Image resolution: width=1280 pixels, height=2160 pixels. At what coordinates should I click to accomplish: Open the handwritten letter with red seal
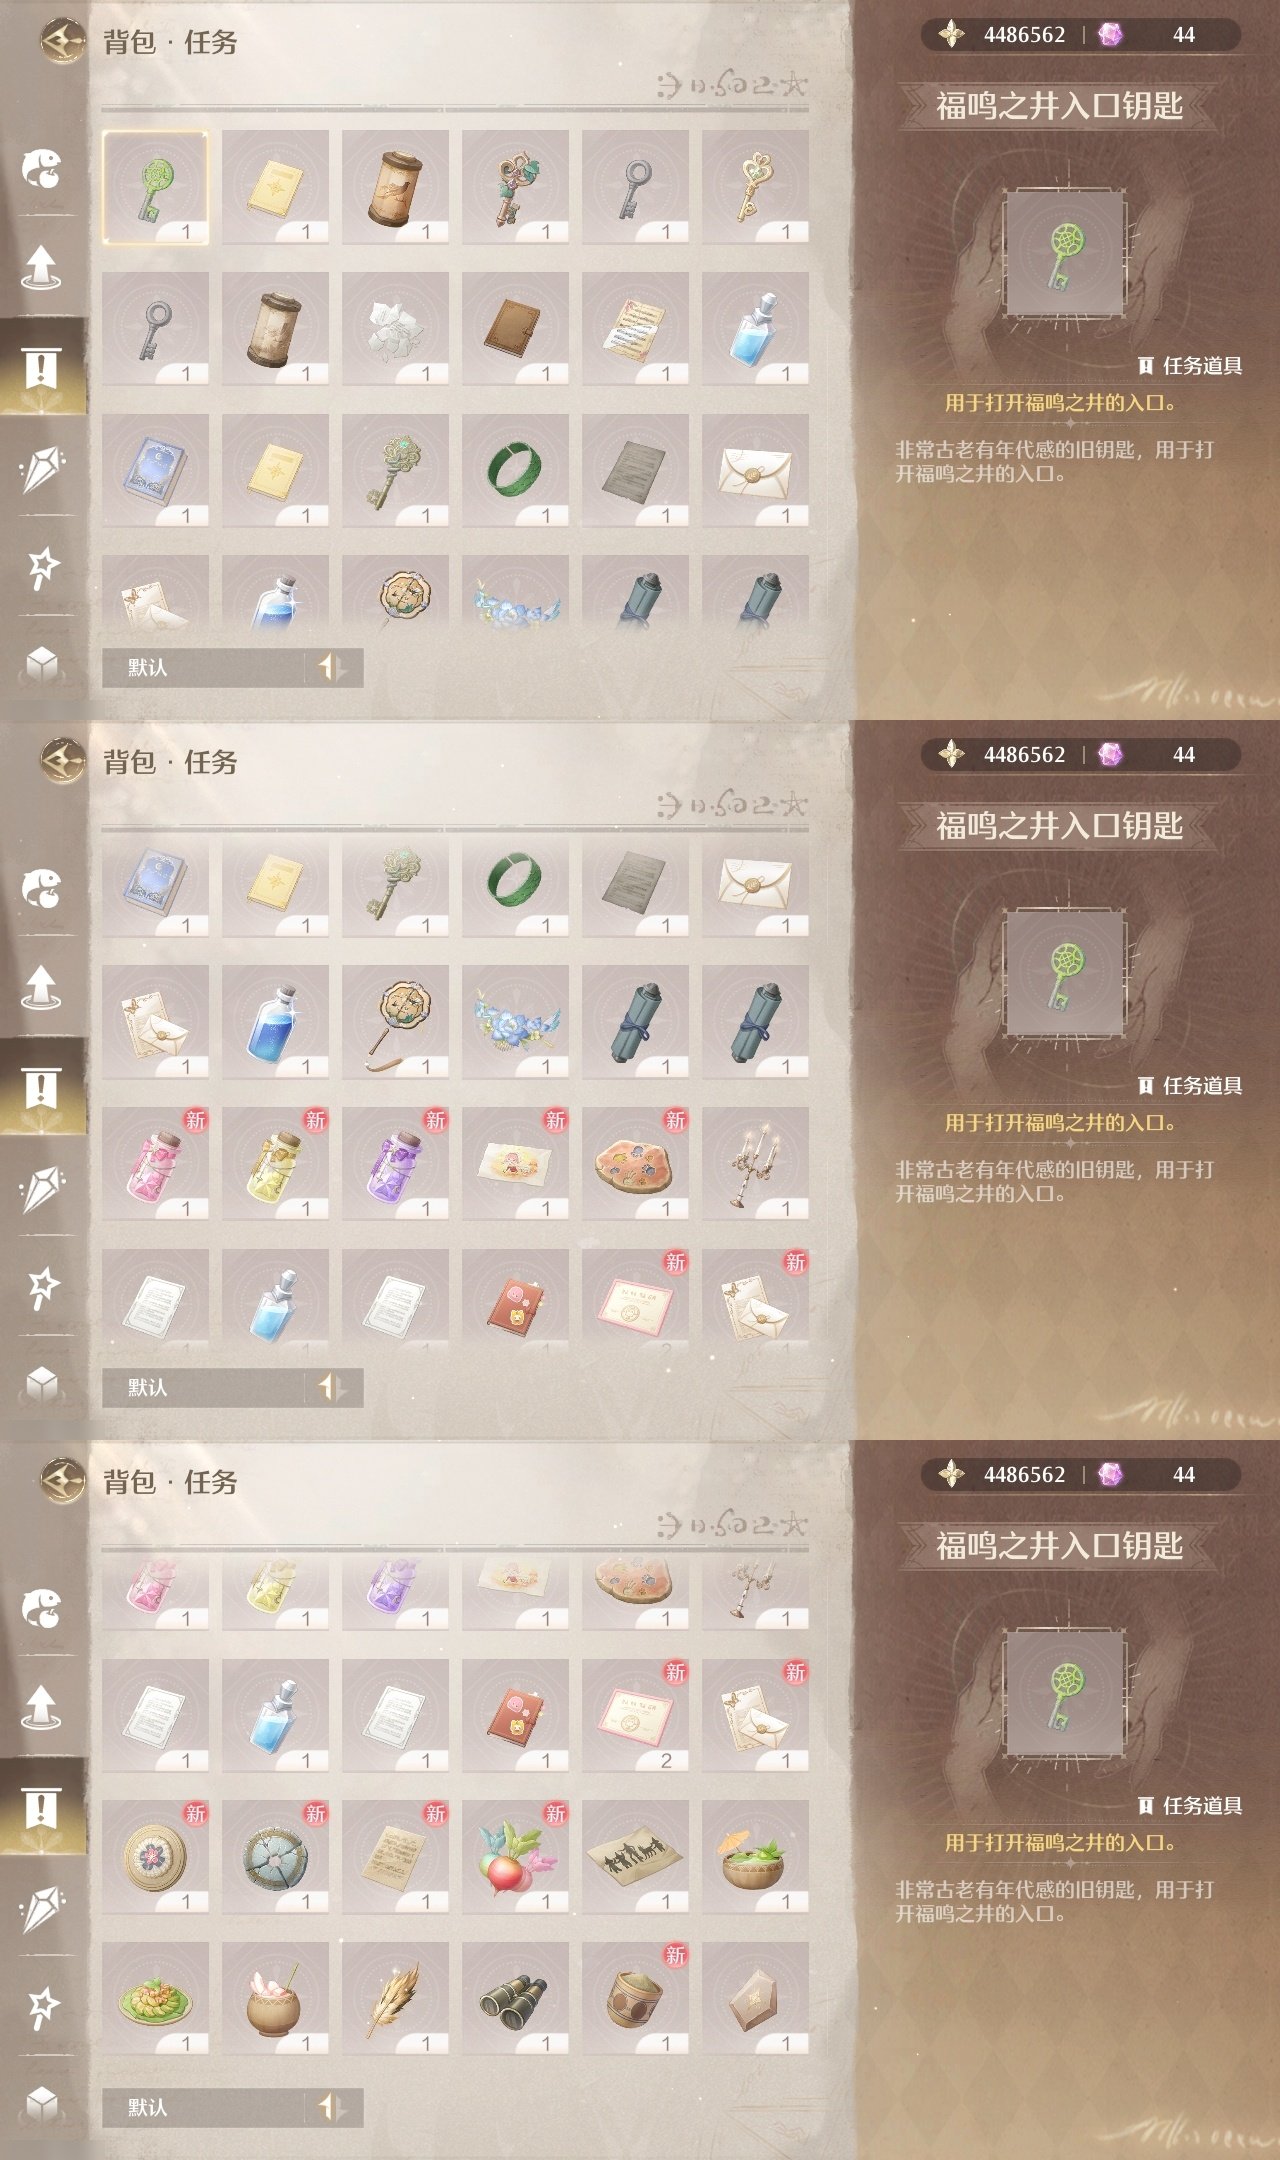(635, 329)
